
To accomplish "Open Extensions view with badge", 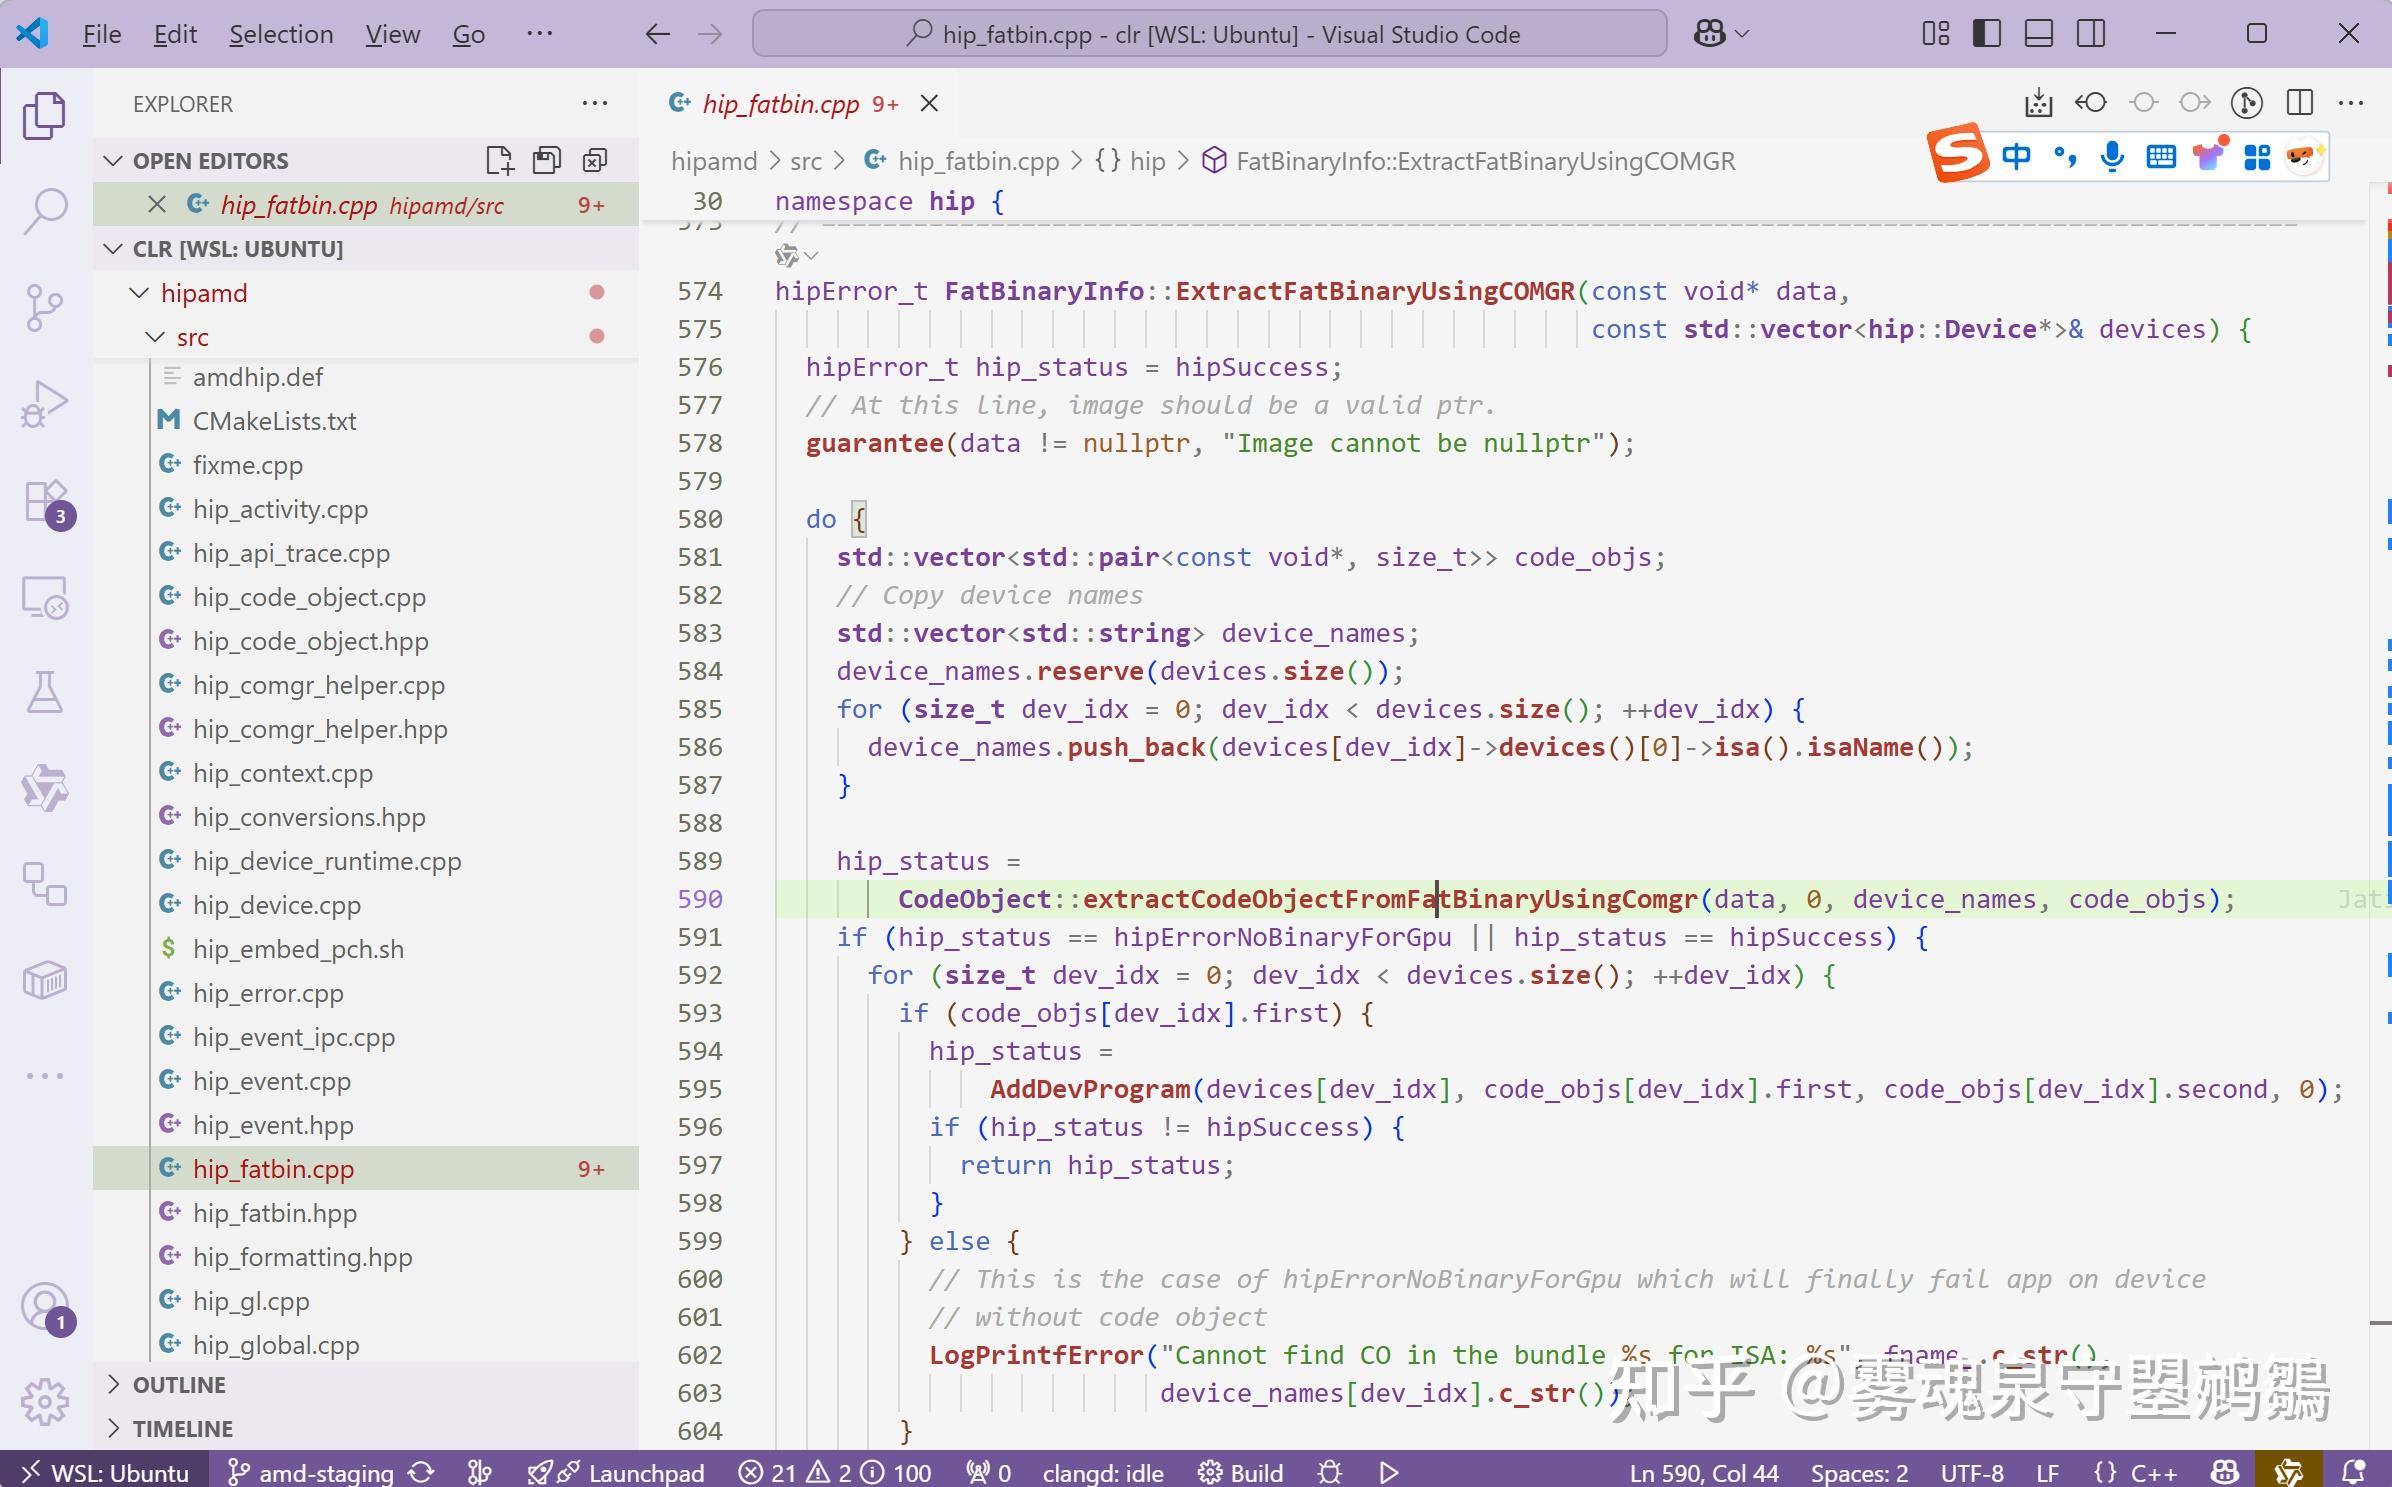I will point(45,501).
